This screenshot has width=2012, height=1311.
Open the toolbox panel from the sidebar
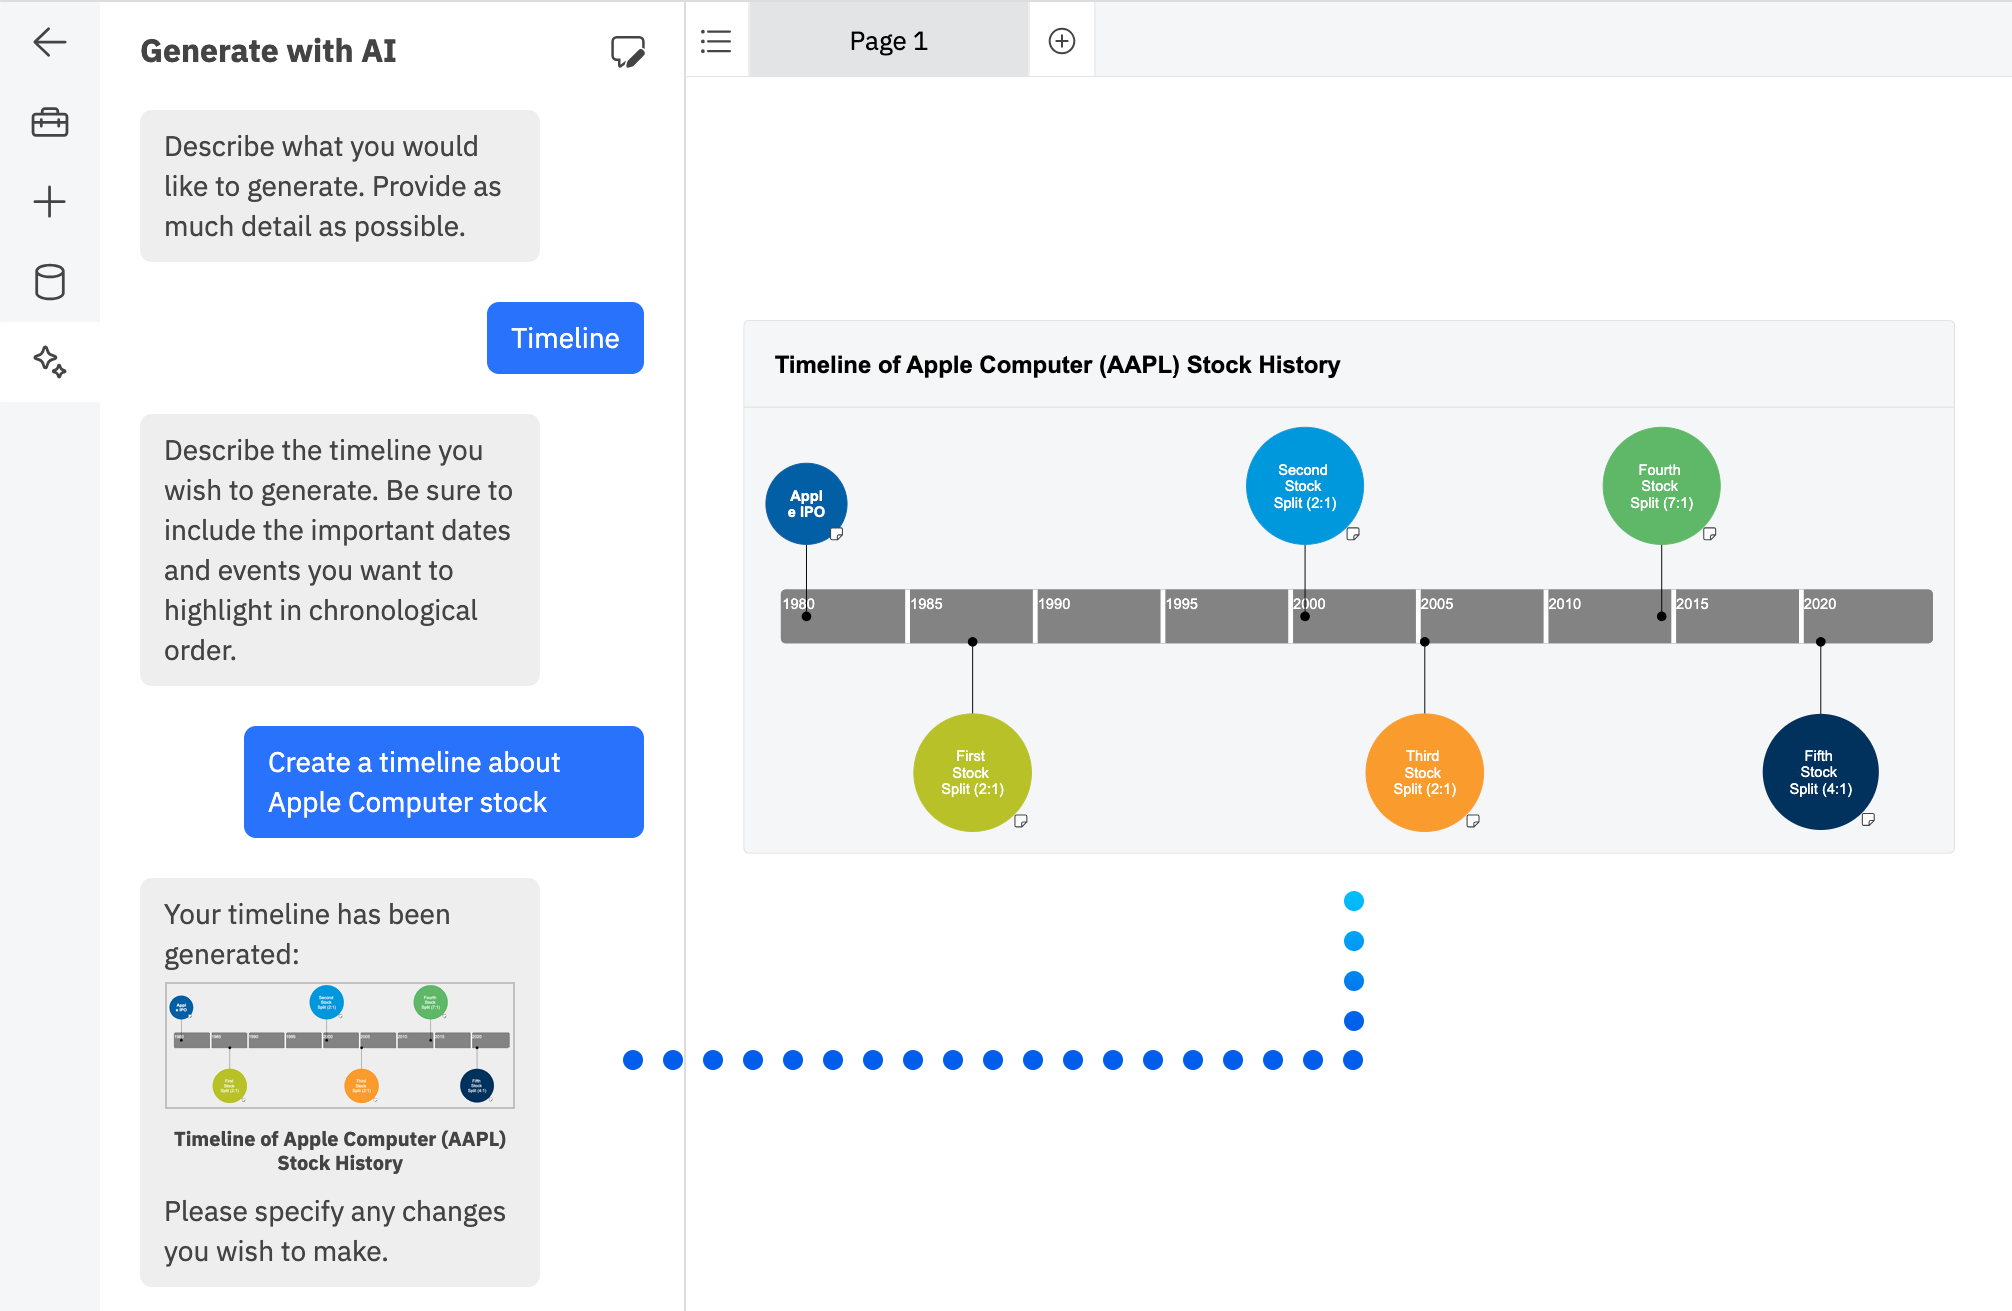(48, 122)
